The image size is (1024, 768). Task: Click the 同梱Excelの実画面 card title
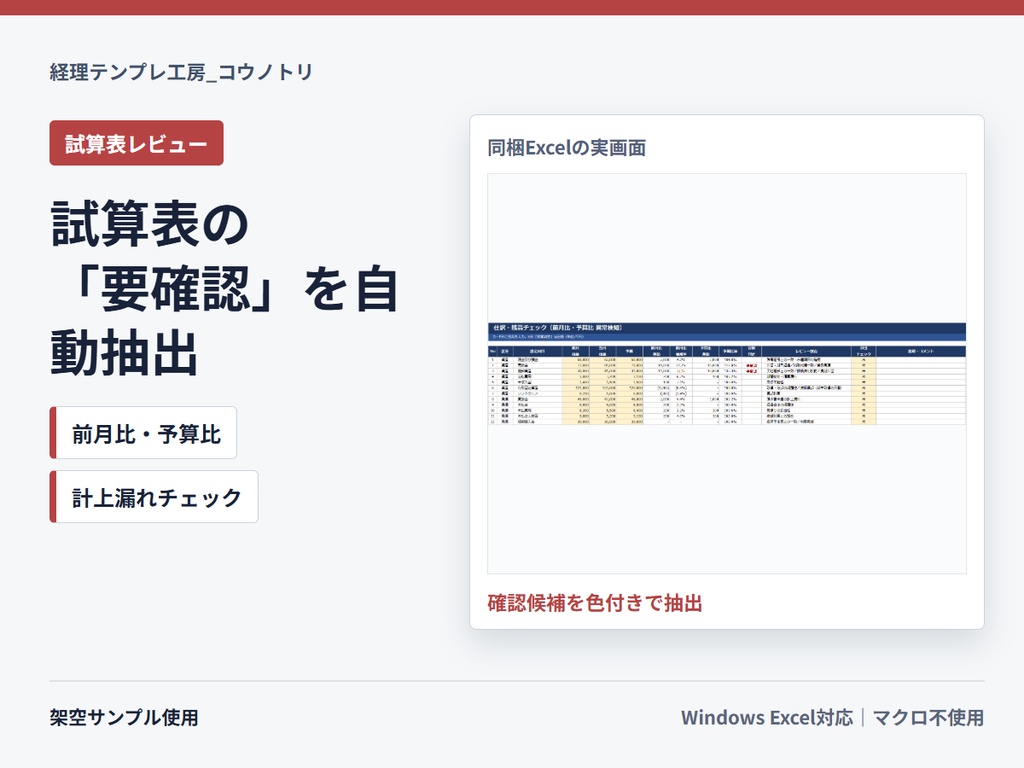point(567,148)
